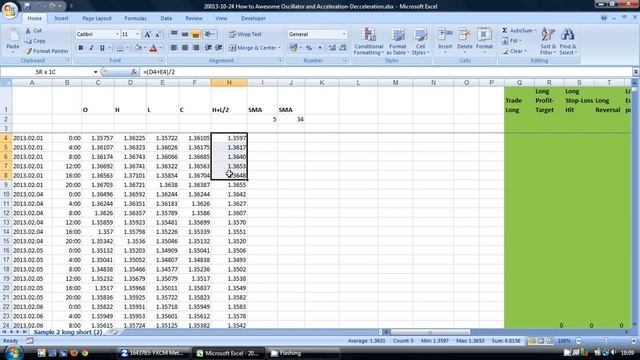Open the General number format dropdown
The image size is (640, 360).
point(344,34)
